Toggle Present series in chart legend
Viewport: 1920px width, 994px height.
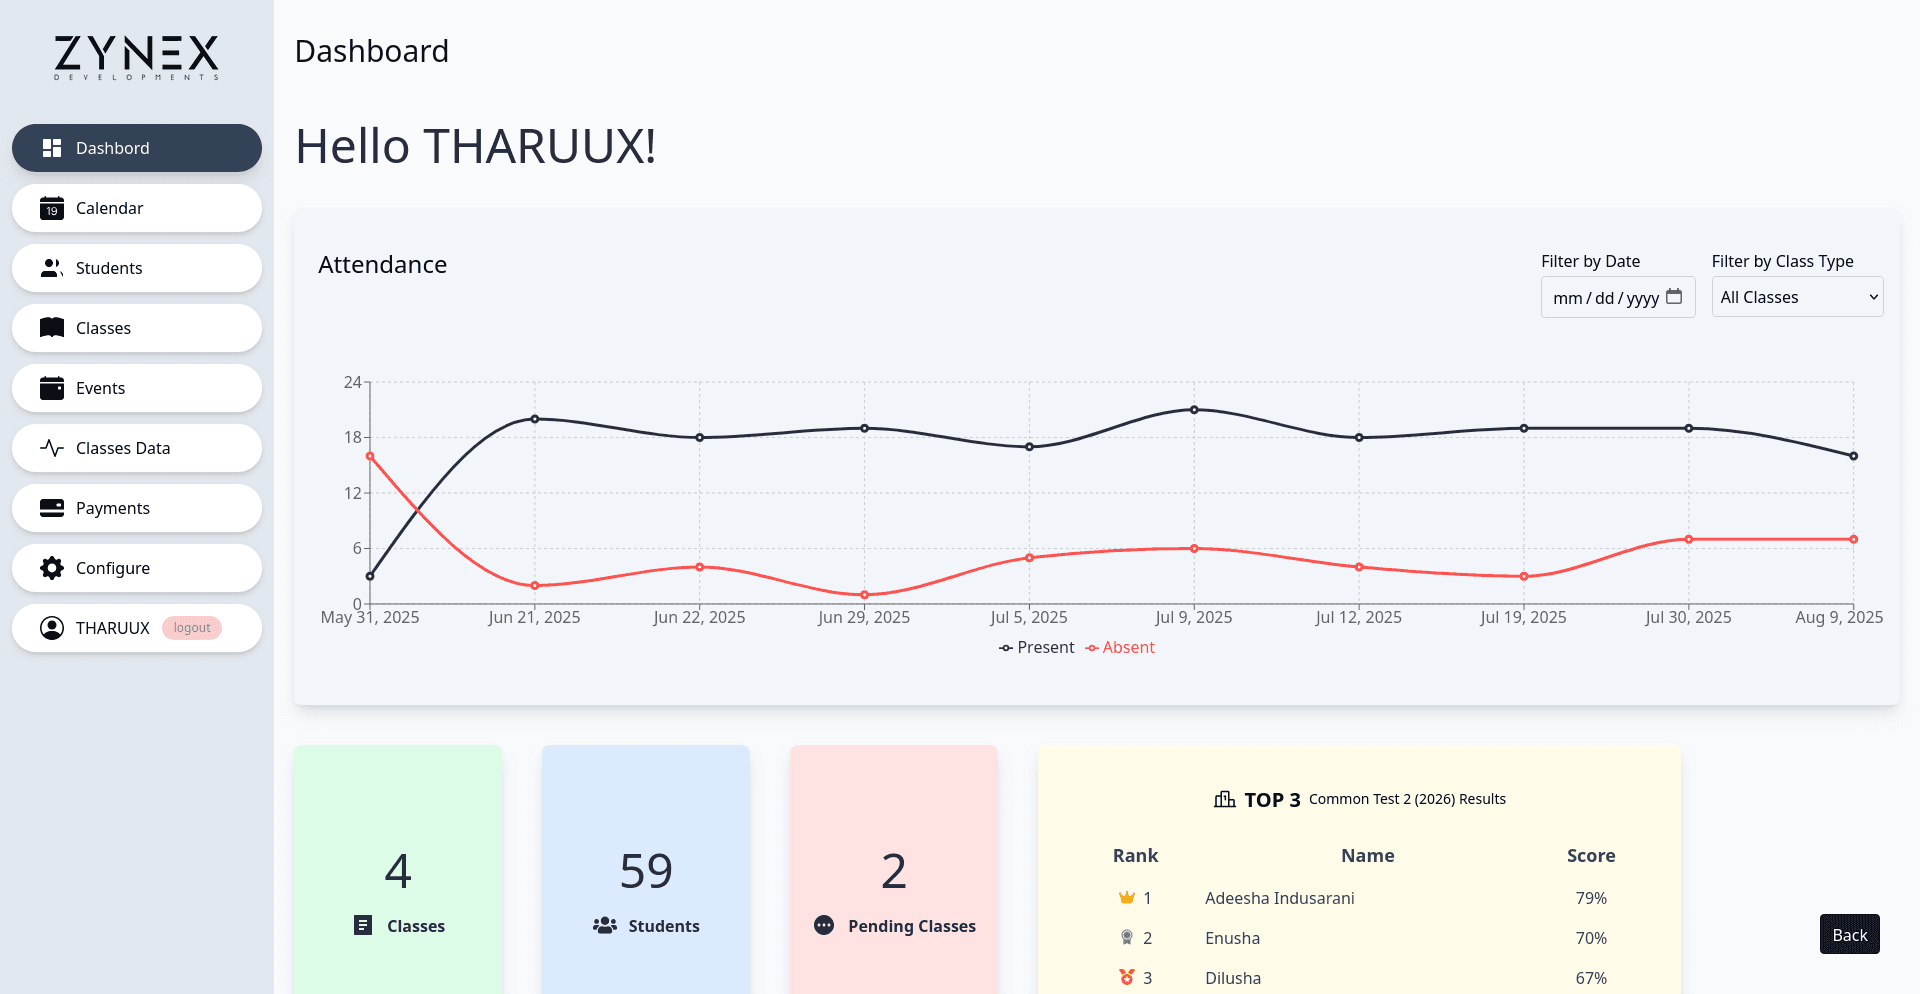(1036, 648)
